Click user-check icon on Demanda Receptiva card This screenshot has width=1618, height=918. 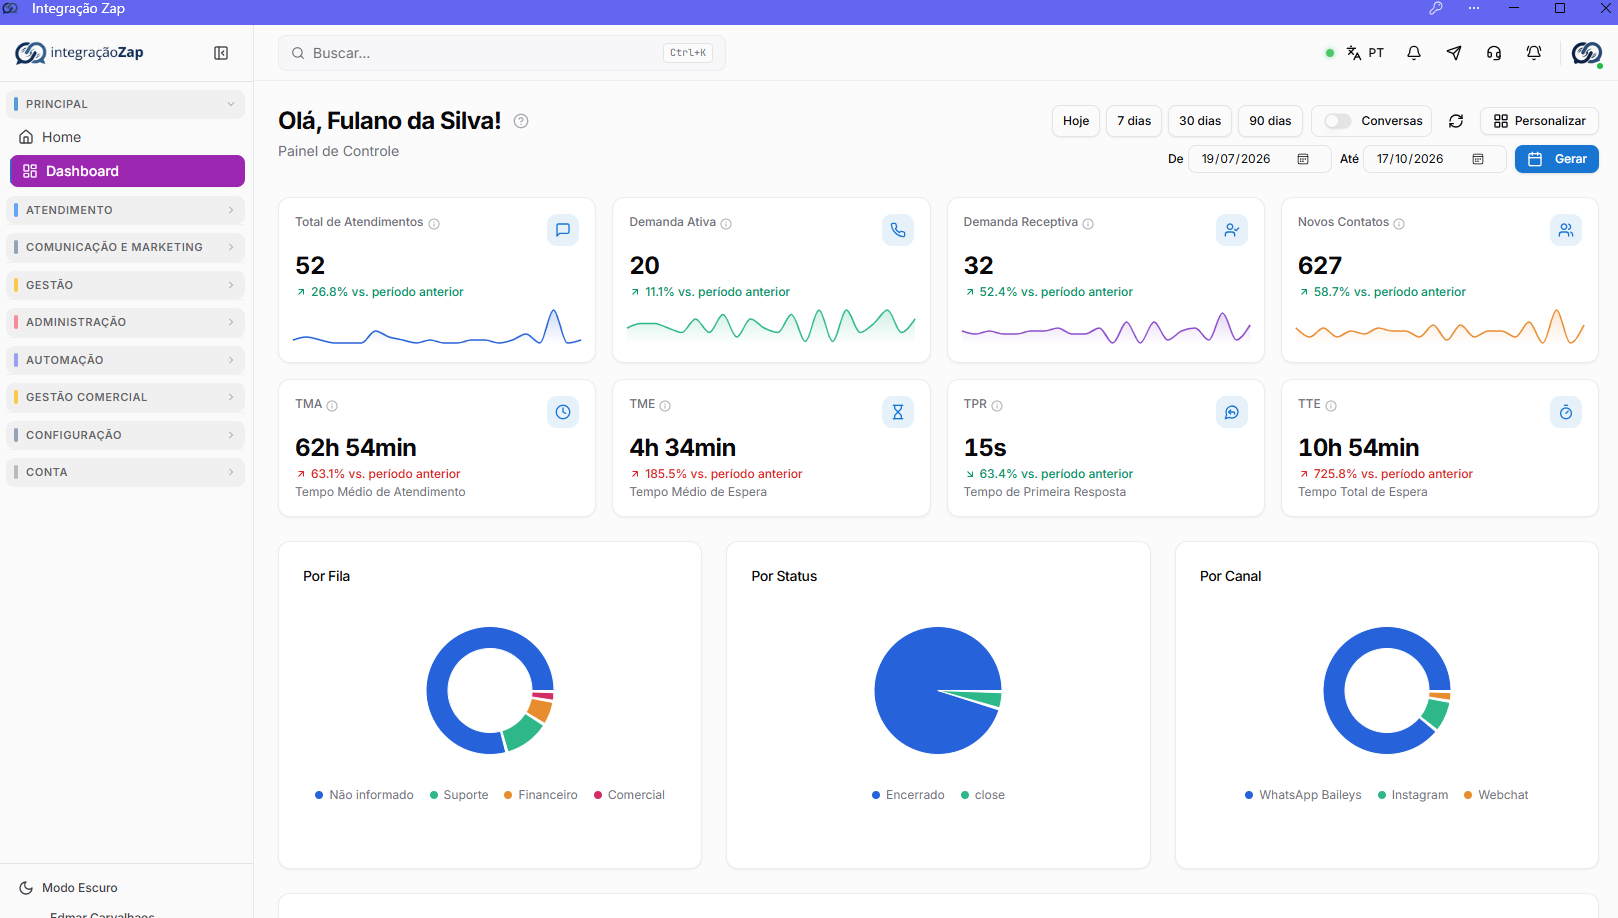1232,230
